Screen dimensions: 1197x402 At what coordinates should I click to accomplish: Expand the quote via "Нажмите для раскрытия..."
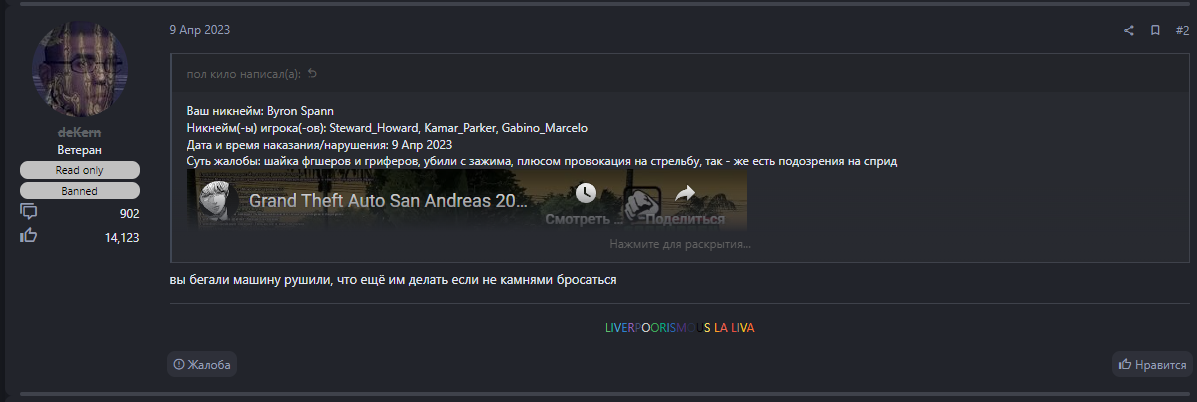click(x=679, y=245)
